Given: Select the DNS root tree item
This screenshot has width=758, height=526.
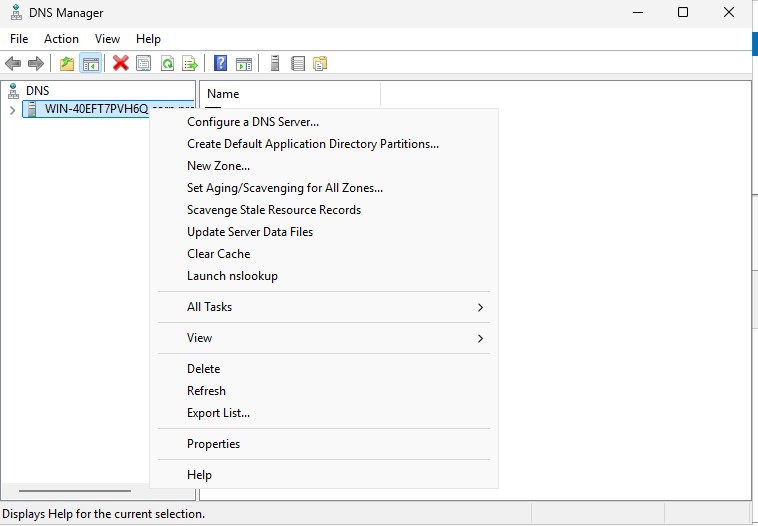Looking at the screenshot, I should pyautogui.click(x=36, y=90).
